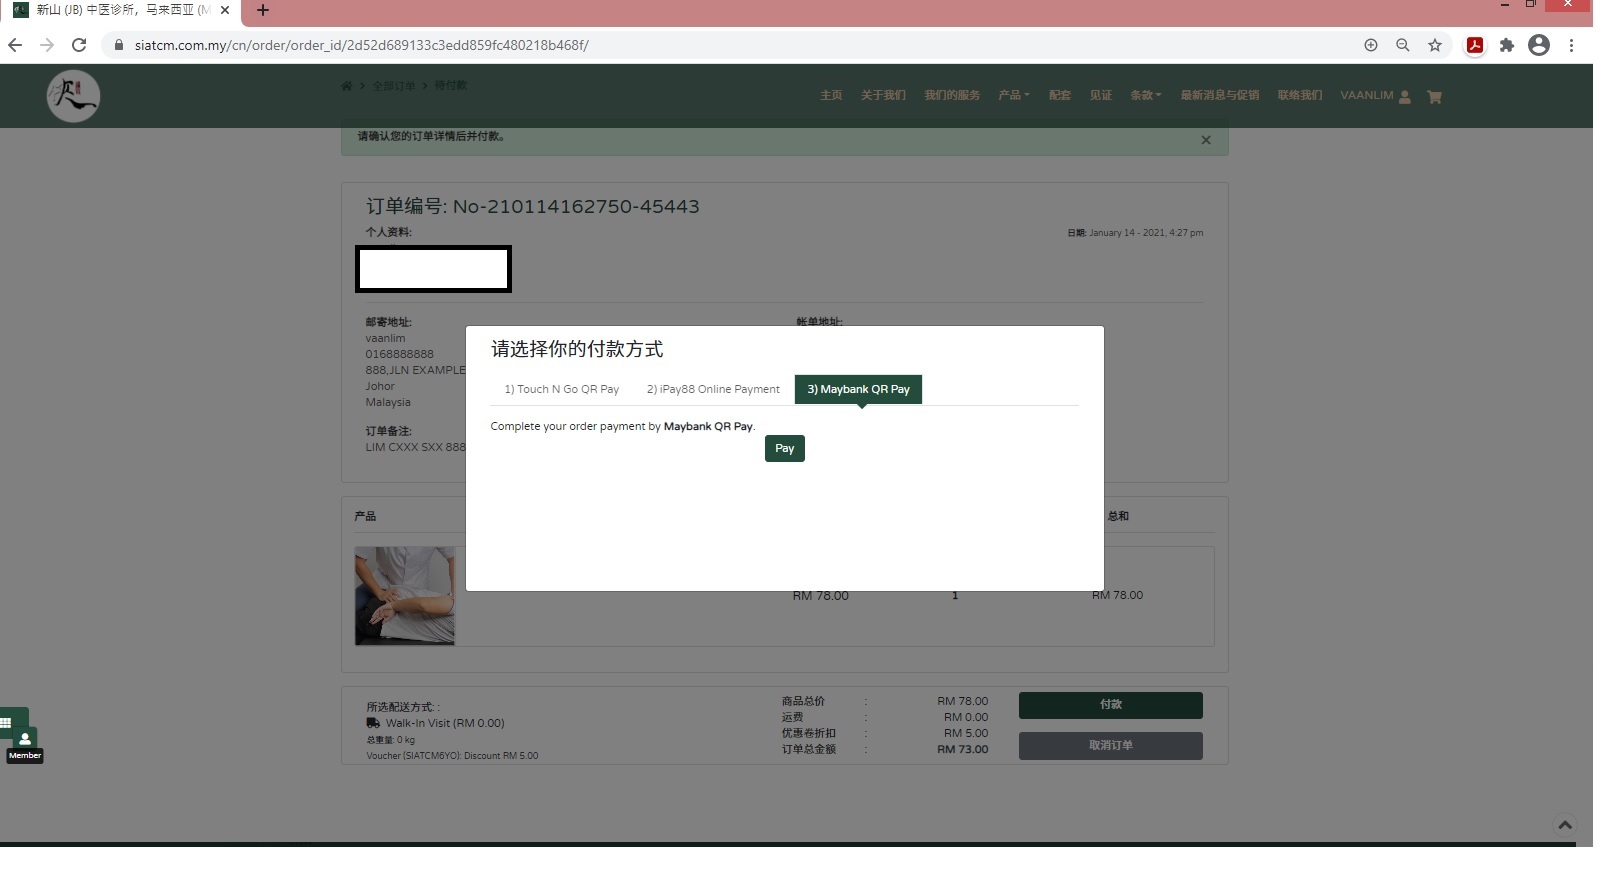Click the product thumbnail image

404,595
